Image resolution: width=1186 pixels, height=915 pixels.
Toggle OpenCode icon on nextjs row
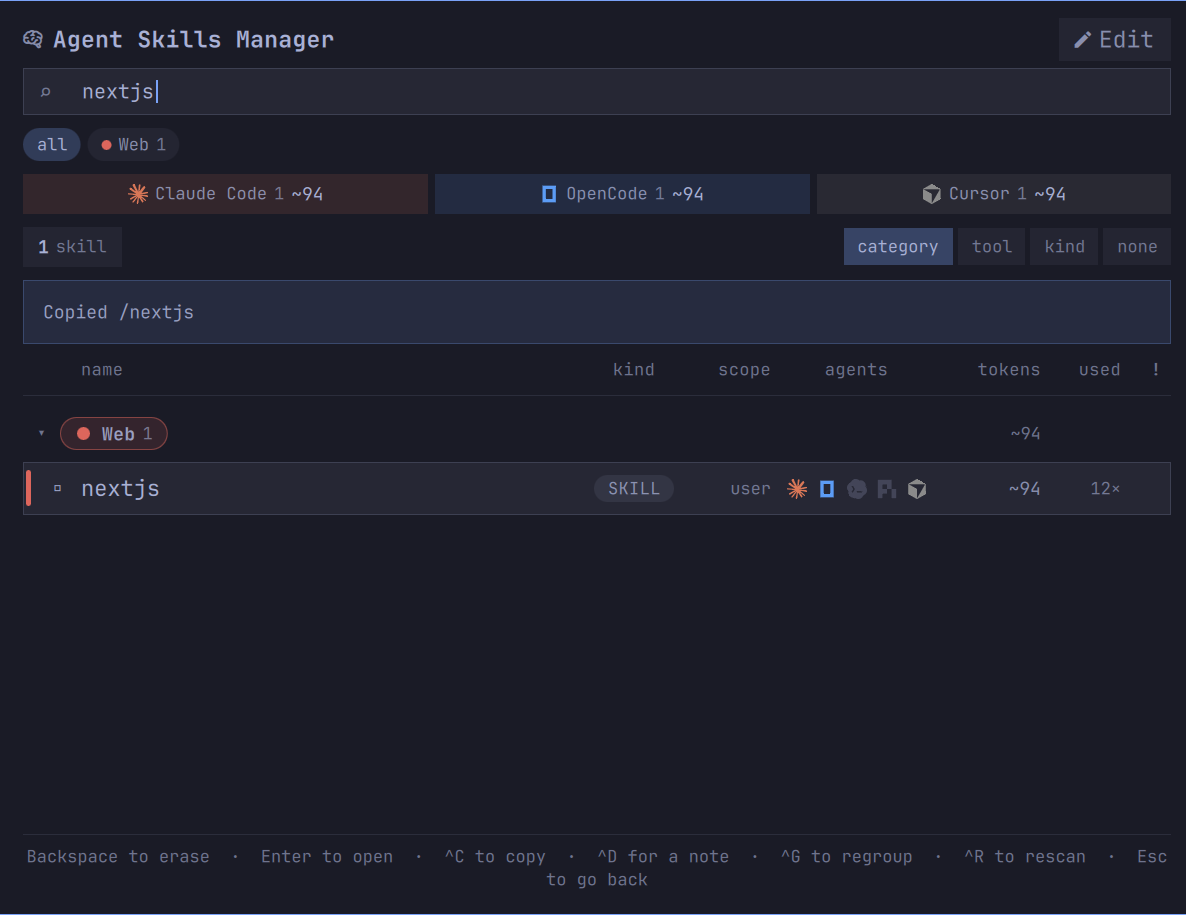(827, 489)
